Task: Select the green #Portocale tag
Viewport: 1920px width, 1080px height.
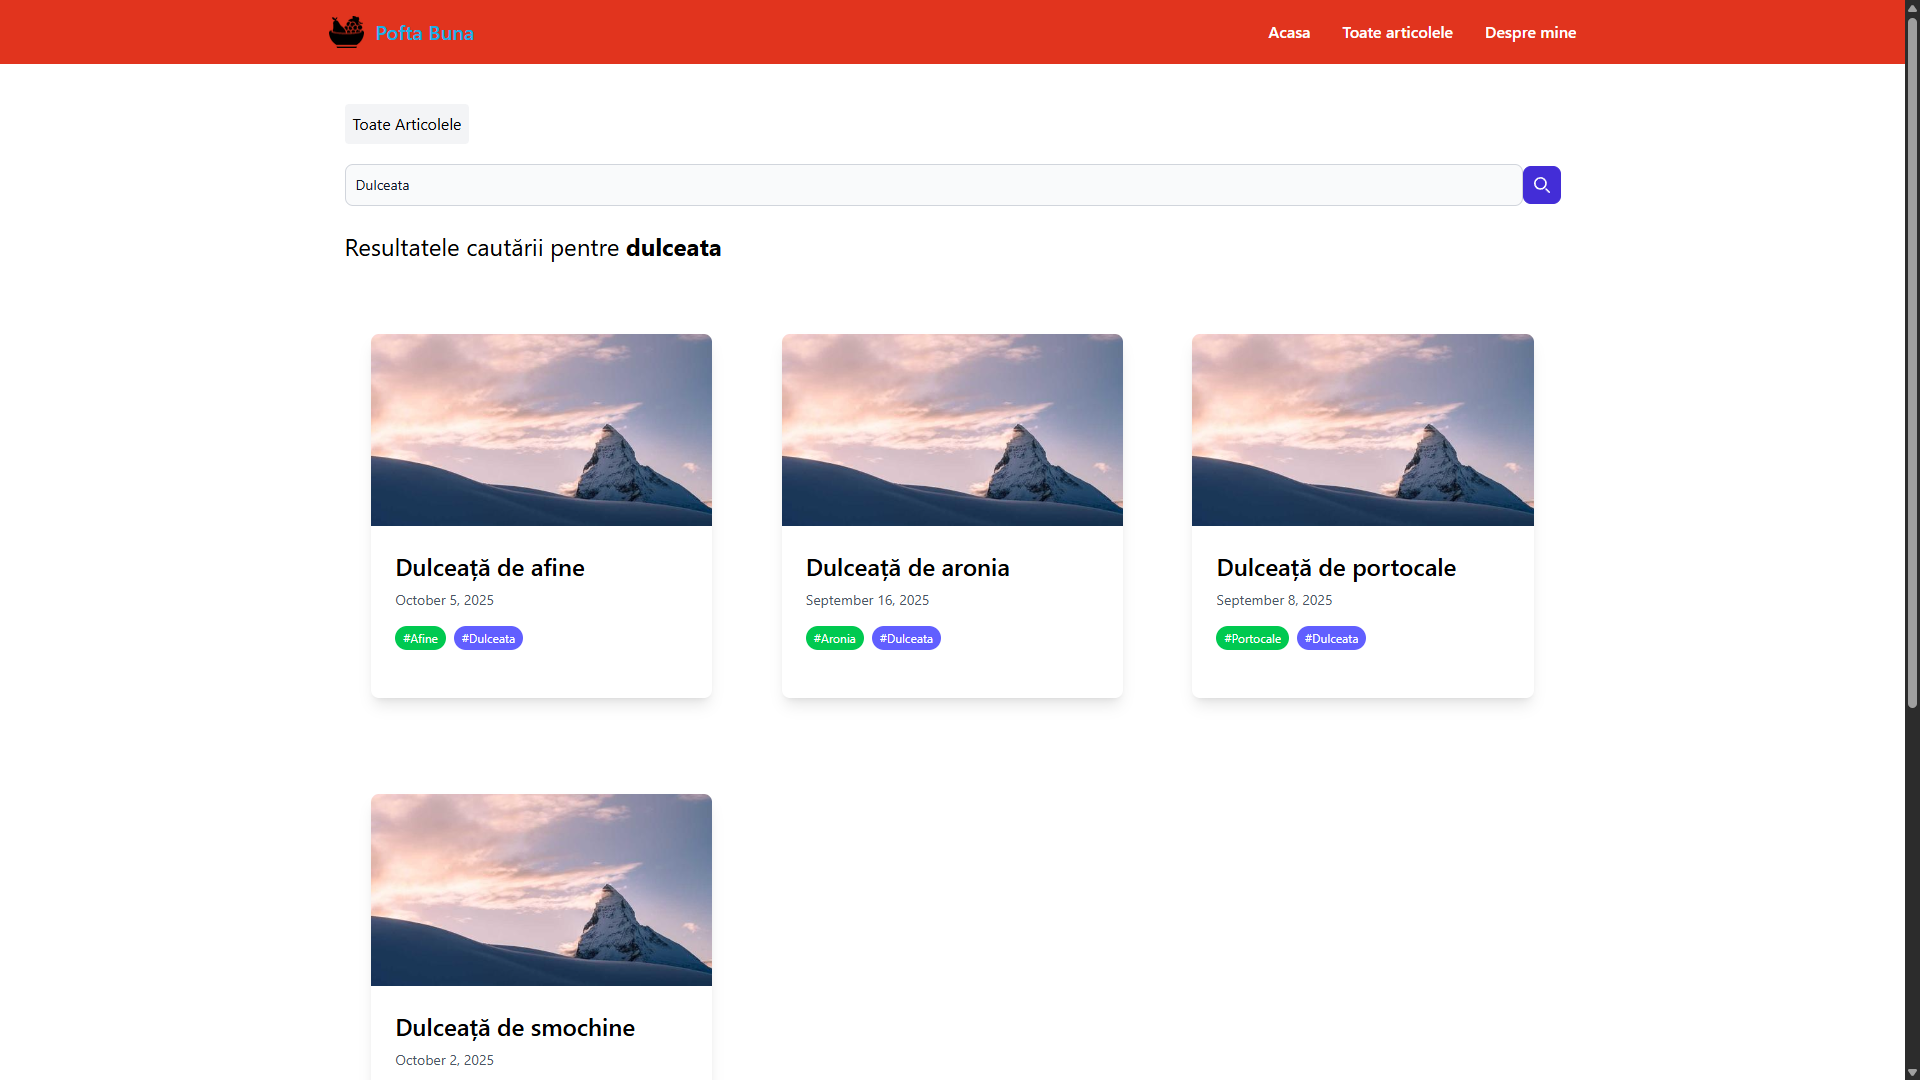Action: (1251, 638)
